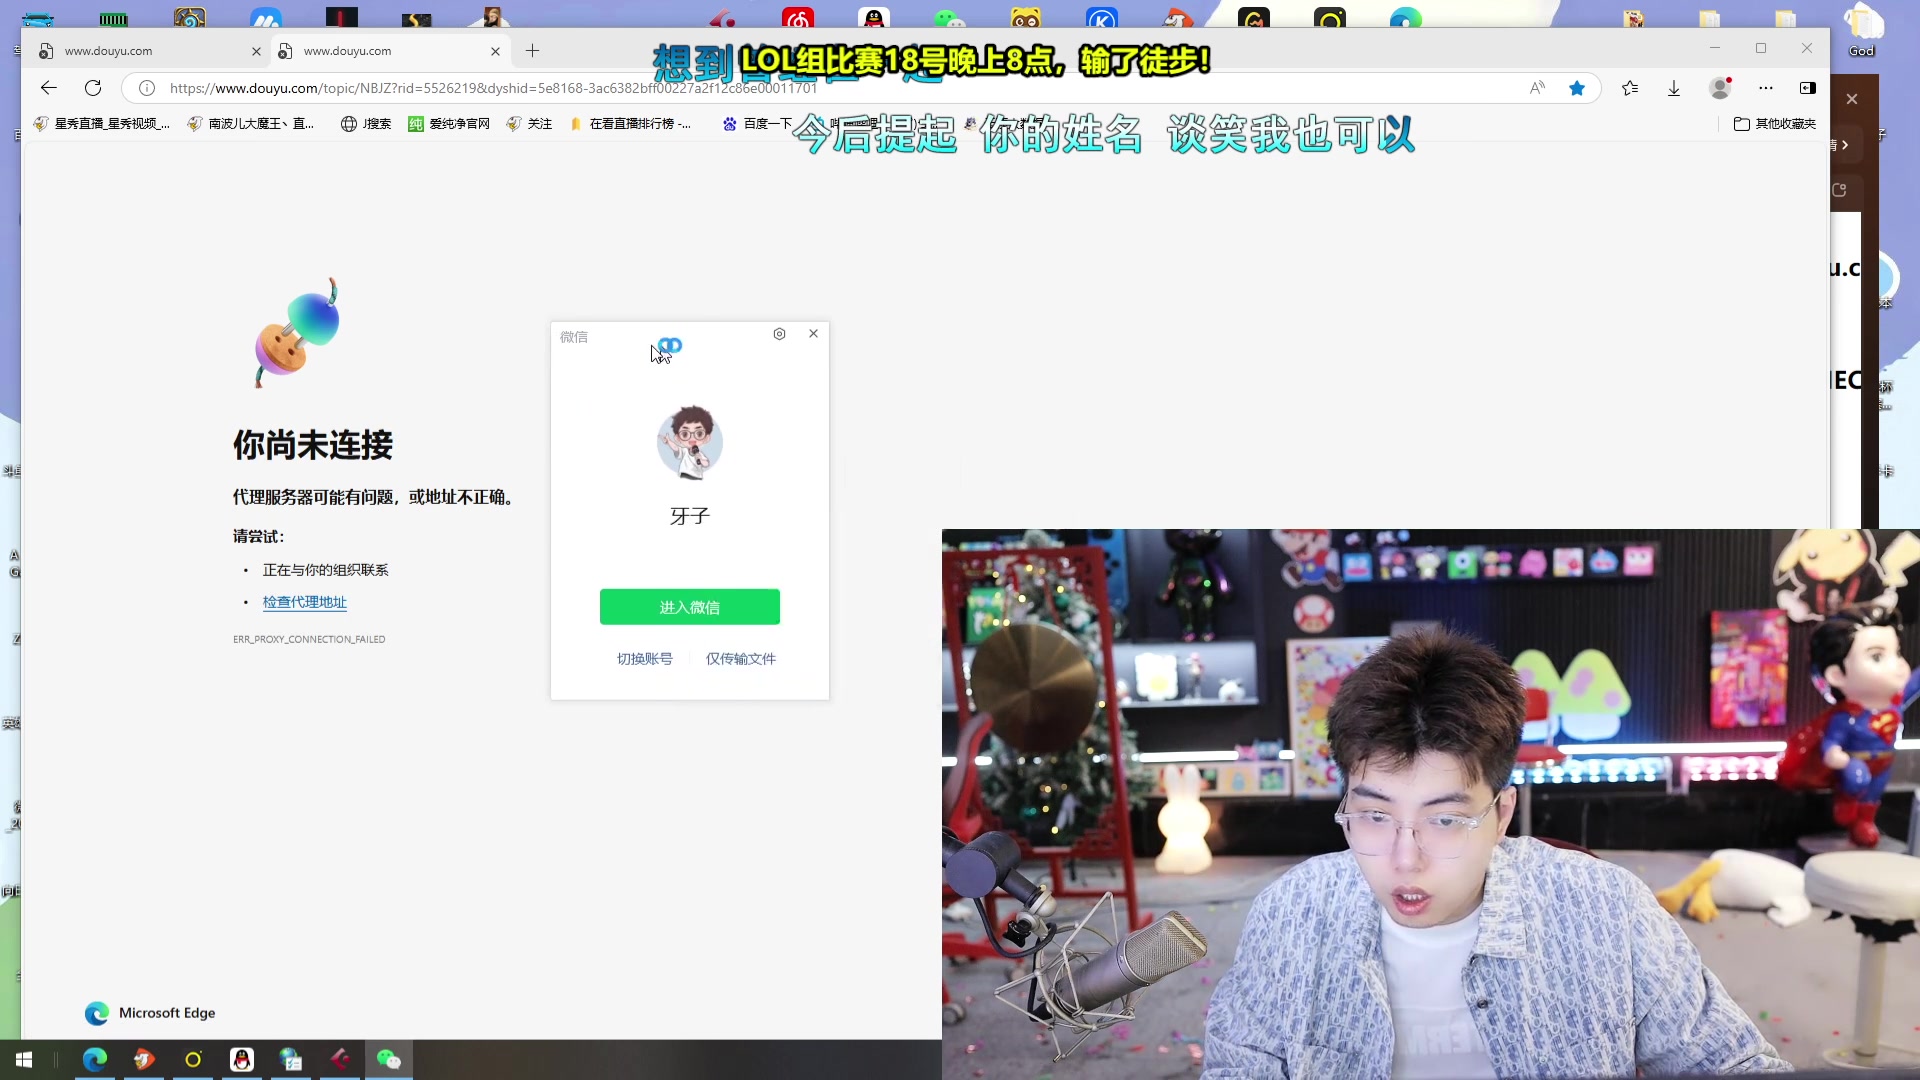The height and width of the screenshot is (1080, 1920).
Task: Open the WeChat settings gear icon
Action: click(x=779, y=334)
